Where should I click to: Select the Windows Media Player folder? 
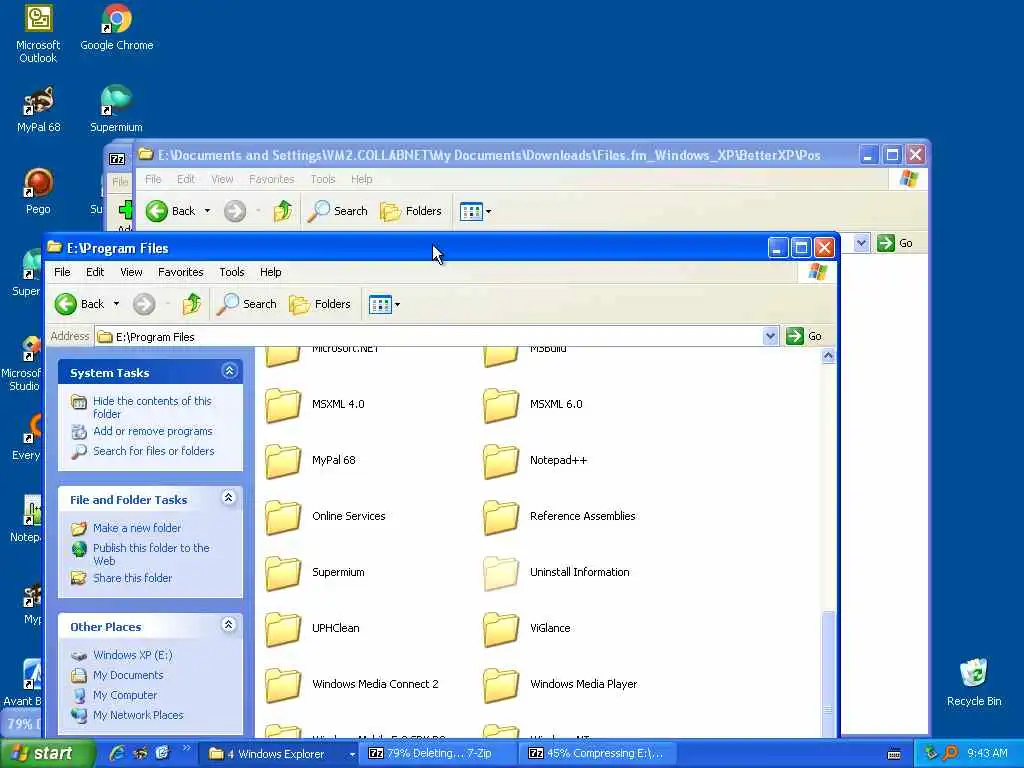[560, 685]
